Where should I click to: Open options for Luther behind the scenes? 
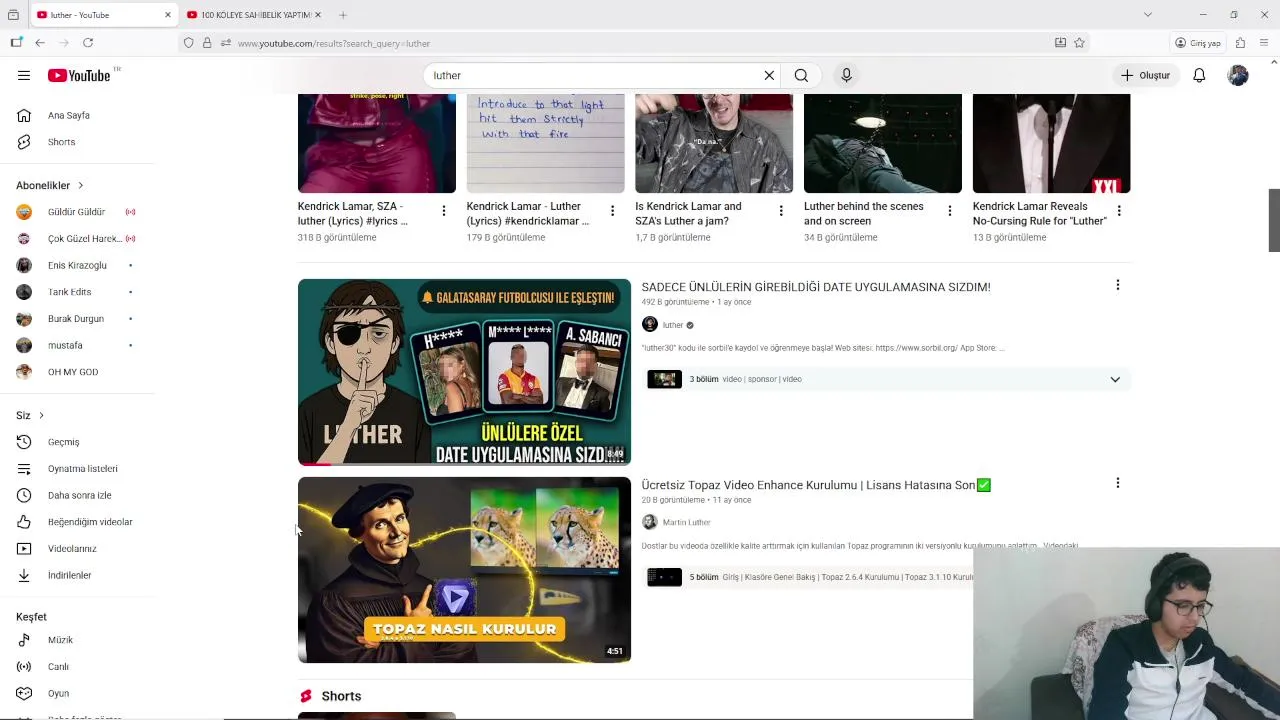tap(950, 211)
